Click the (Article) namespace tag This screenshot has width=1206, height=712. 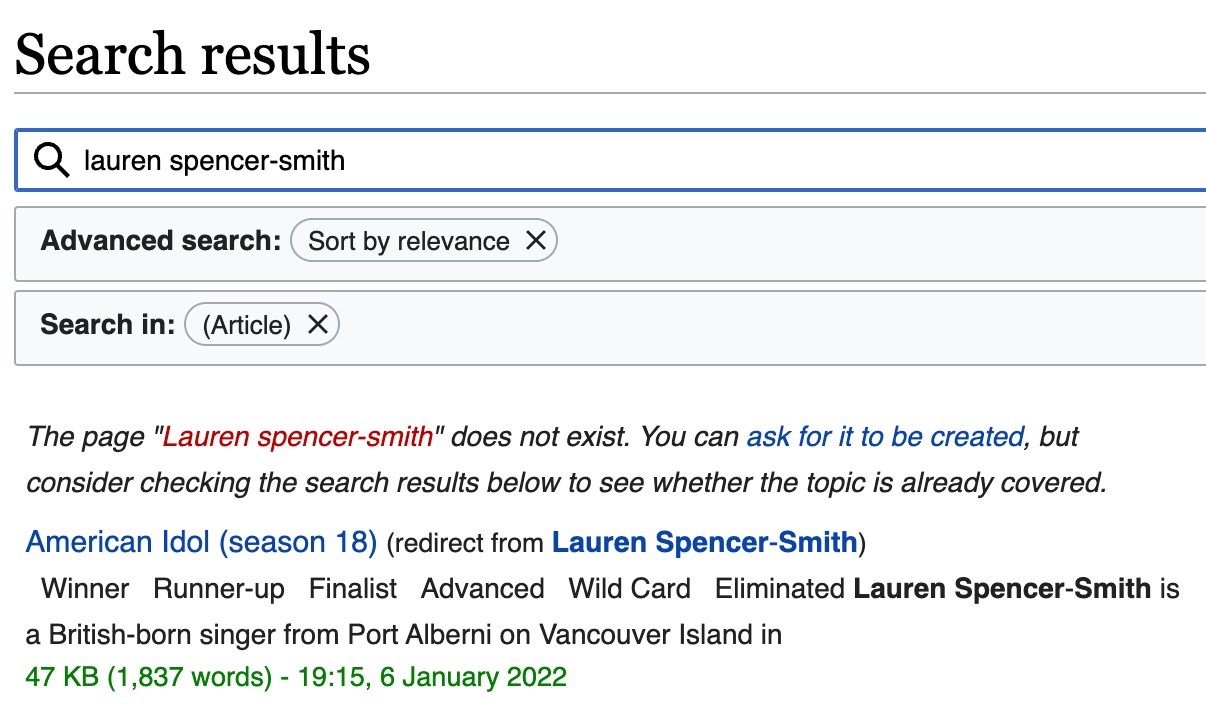(x=246, y=325)
